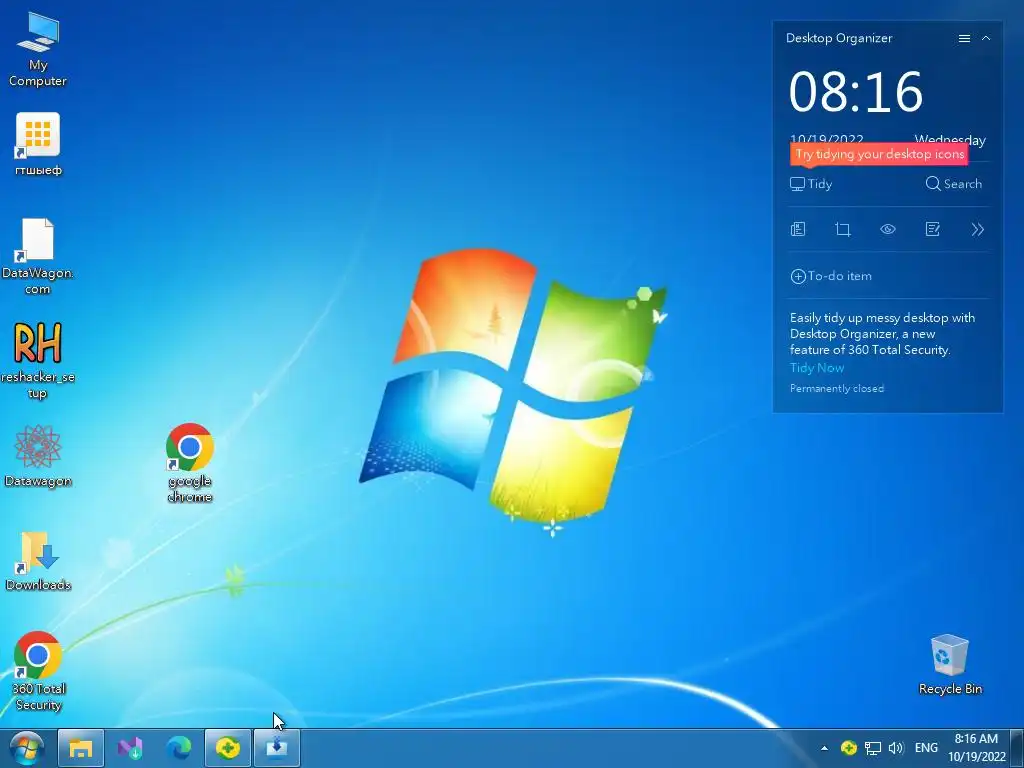The image size is (1024, 768).
Task: Open the download installer taskbar button
Action: 276,748
